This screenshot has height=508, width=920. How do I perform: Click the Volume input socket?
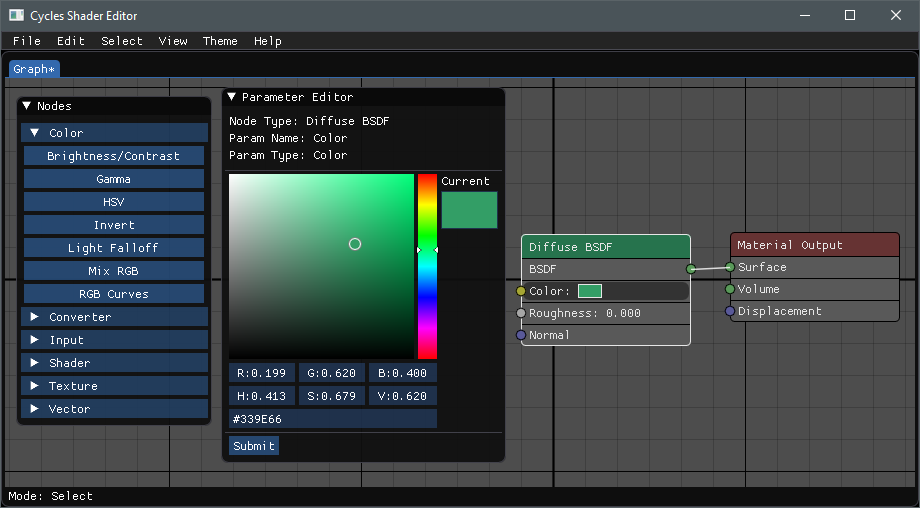730,289
